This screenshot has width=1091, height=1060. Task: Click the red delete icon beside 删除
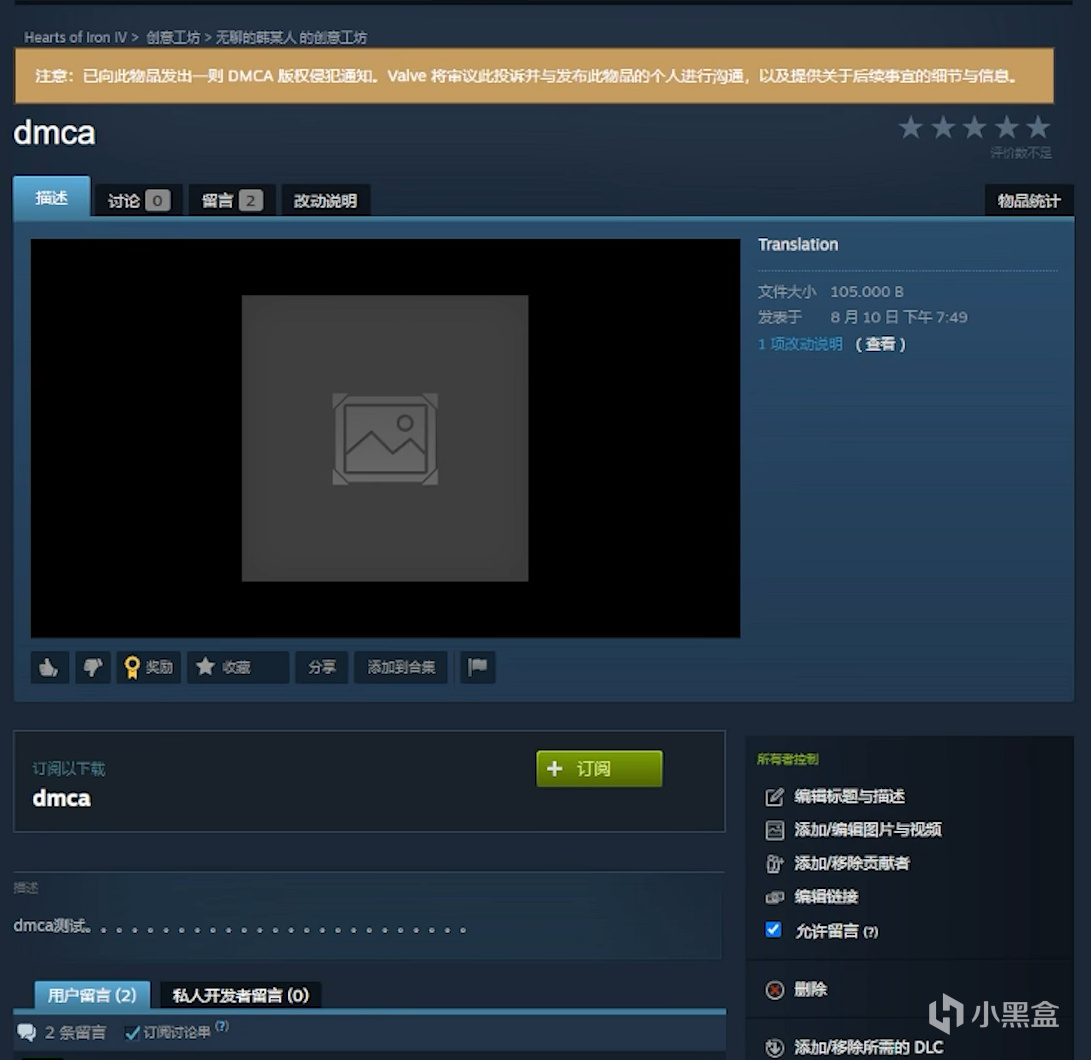pos(774,990)
